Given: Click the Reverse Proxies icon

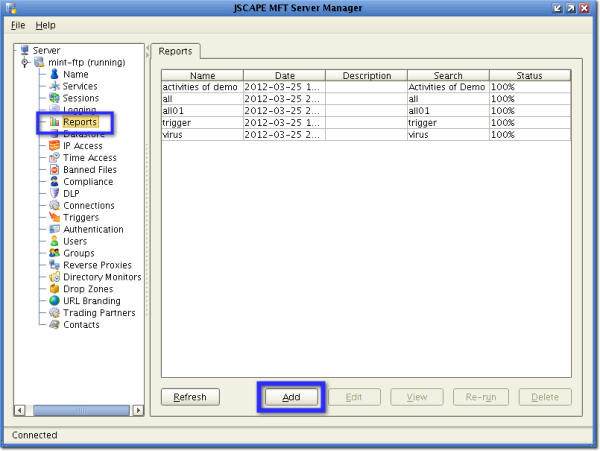Looking at the screenshot, I should coord(54,265).
